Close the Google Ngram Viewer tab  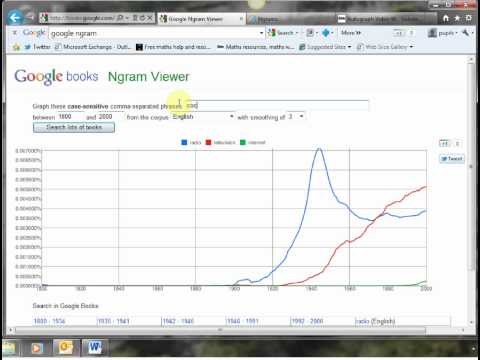[x=241, y=19]
